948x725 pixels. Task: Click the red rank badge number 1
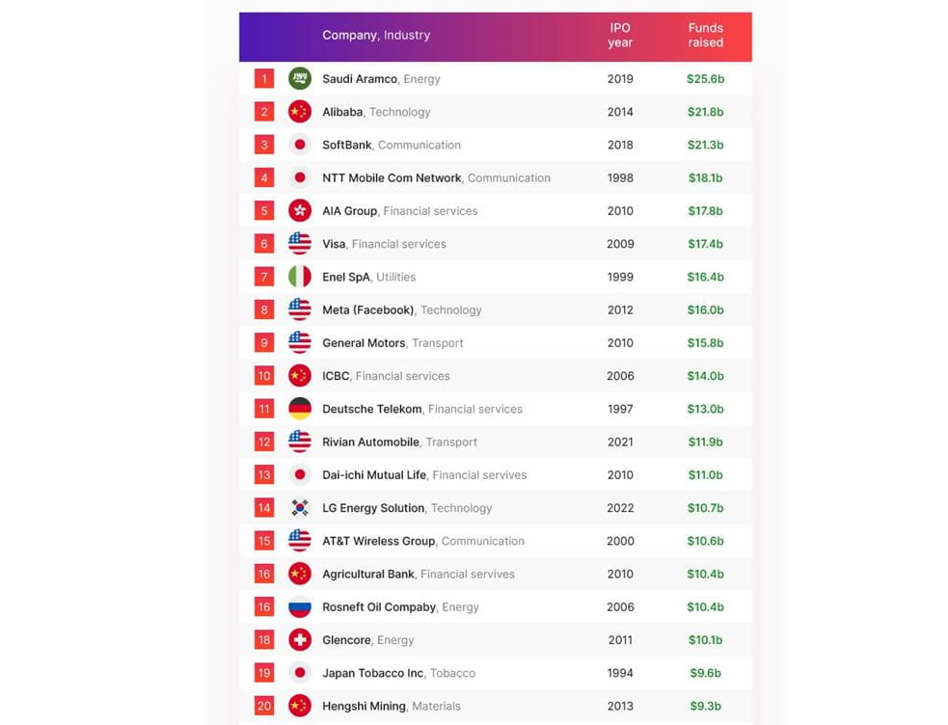point(264,79)
